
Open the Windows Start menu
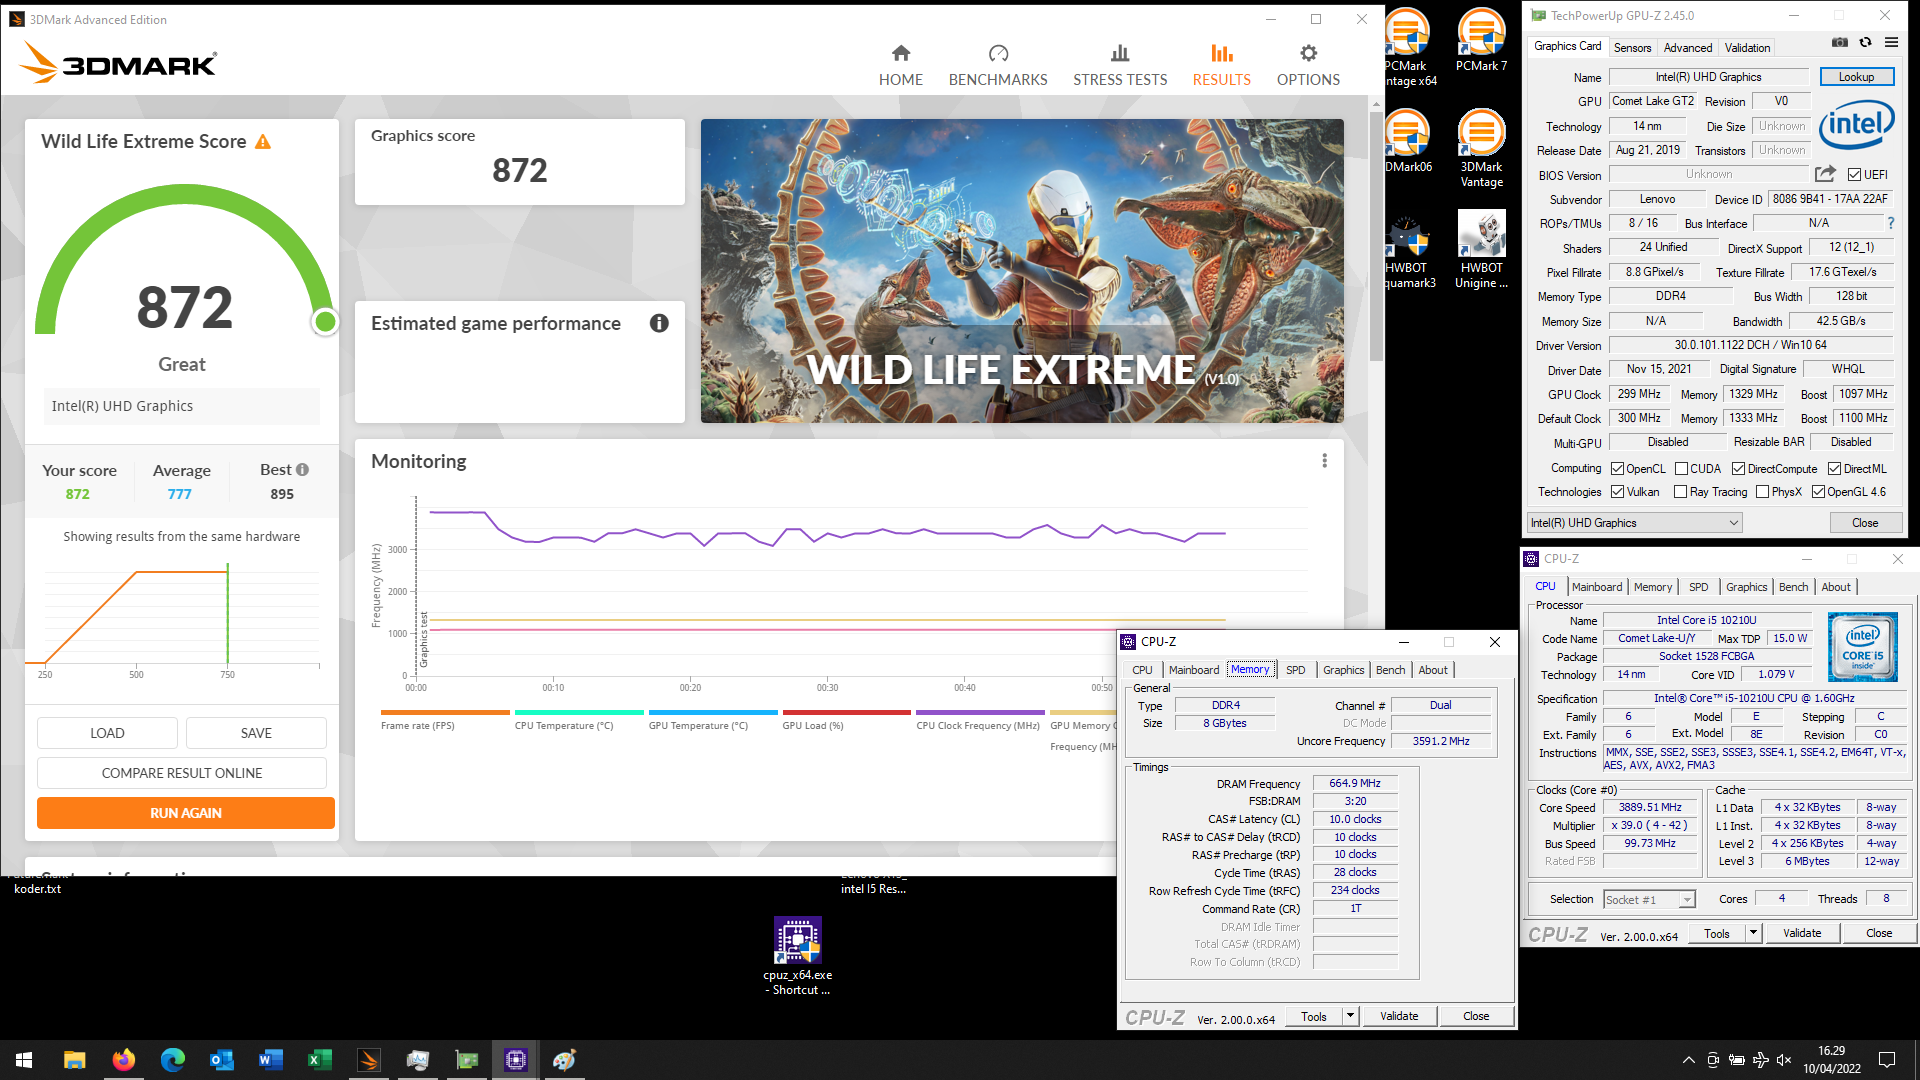click(x=24, y=1060)
